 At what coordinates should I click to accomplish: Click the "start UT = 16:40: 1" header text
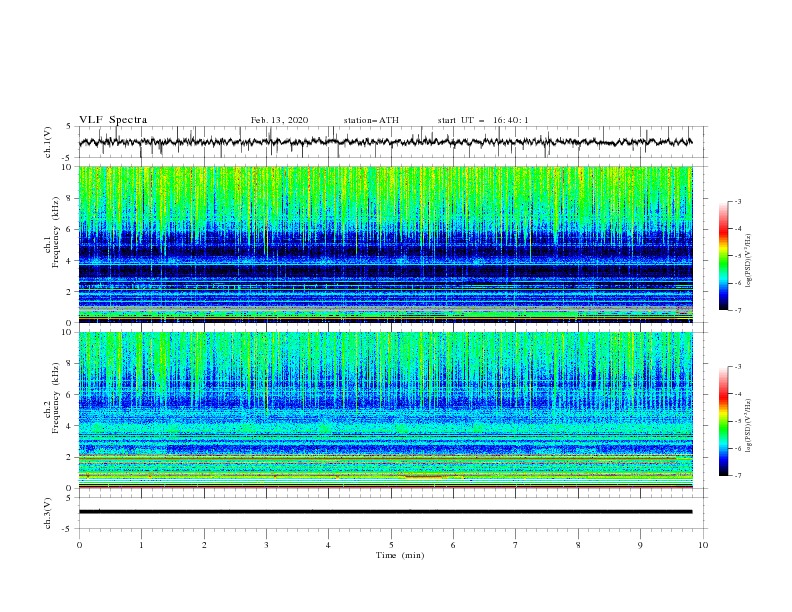pyautogui.click(x=483, y=120)
